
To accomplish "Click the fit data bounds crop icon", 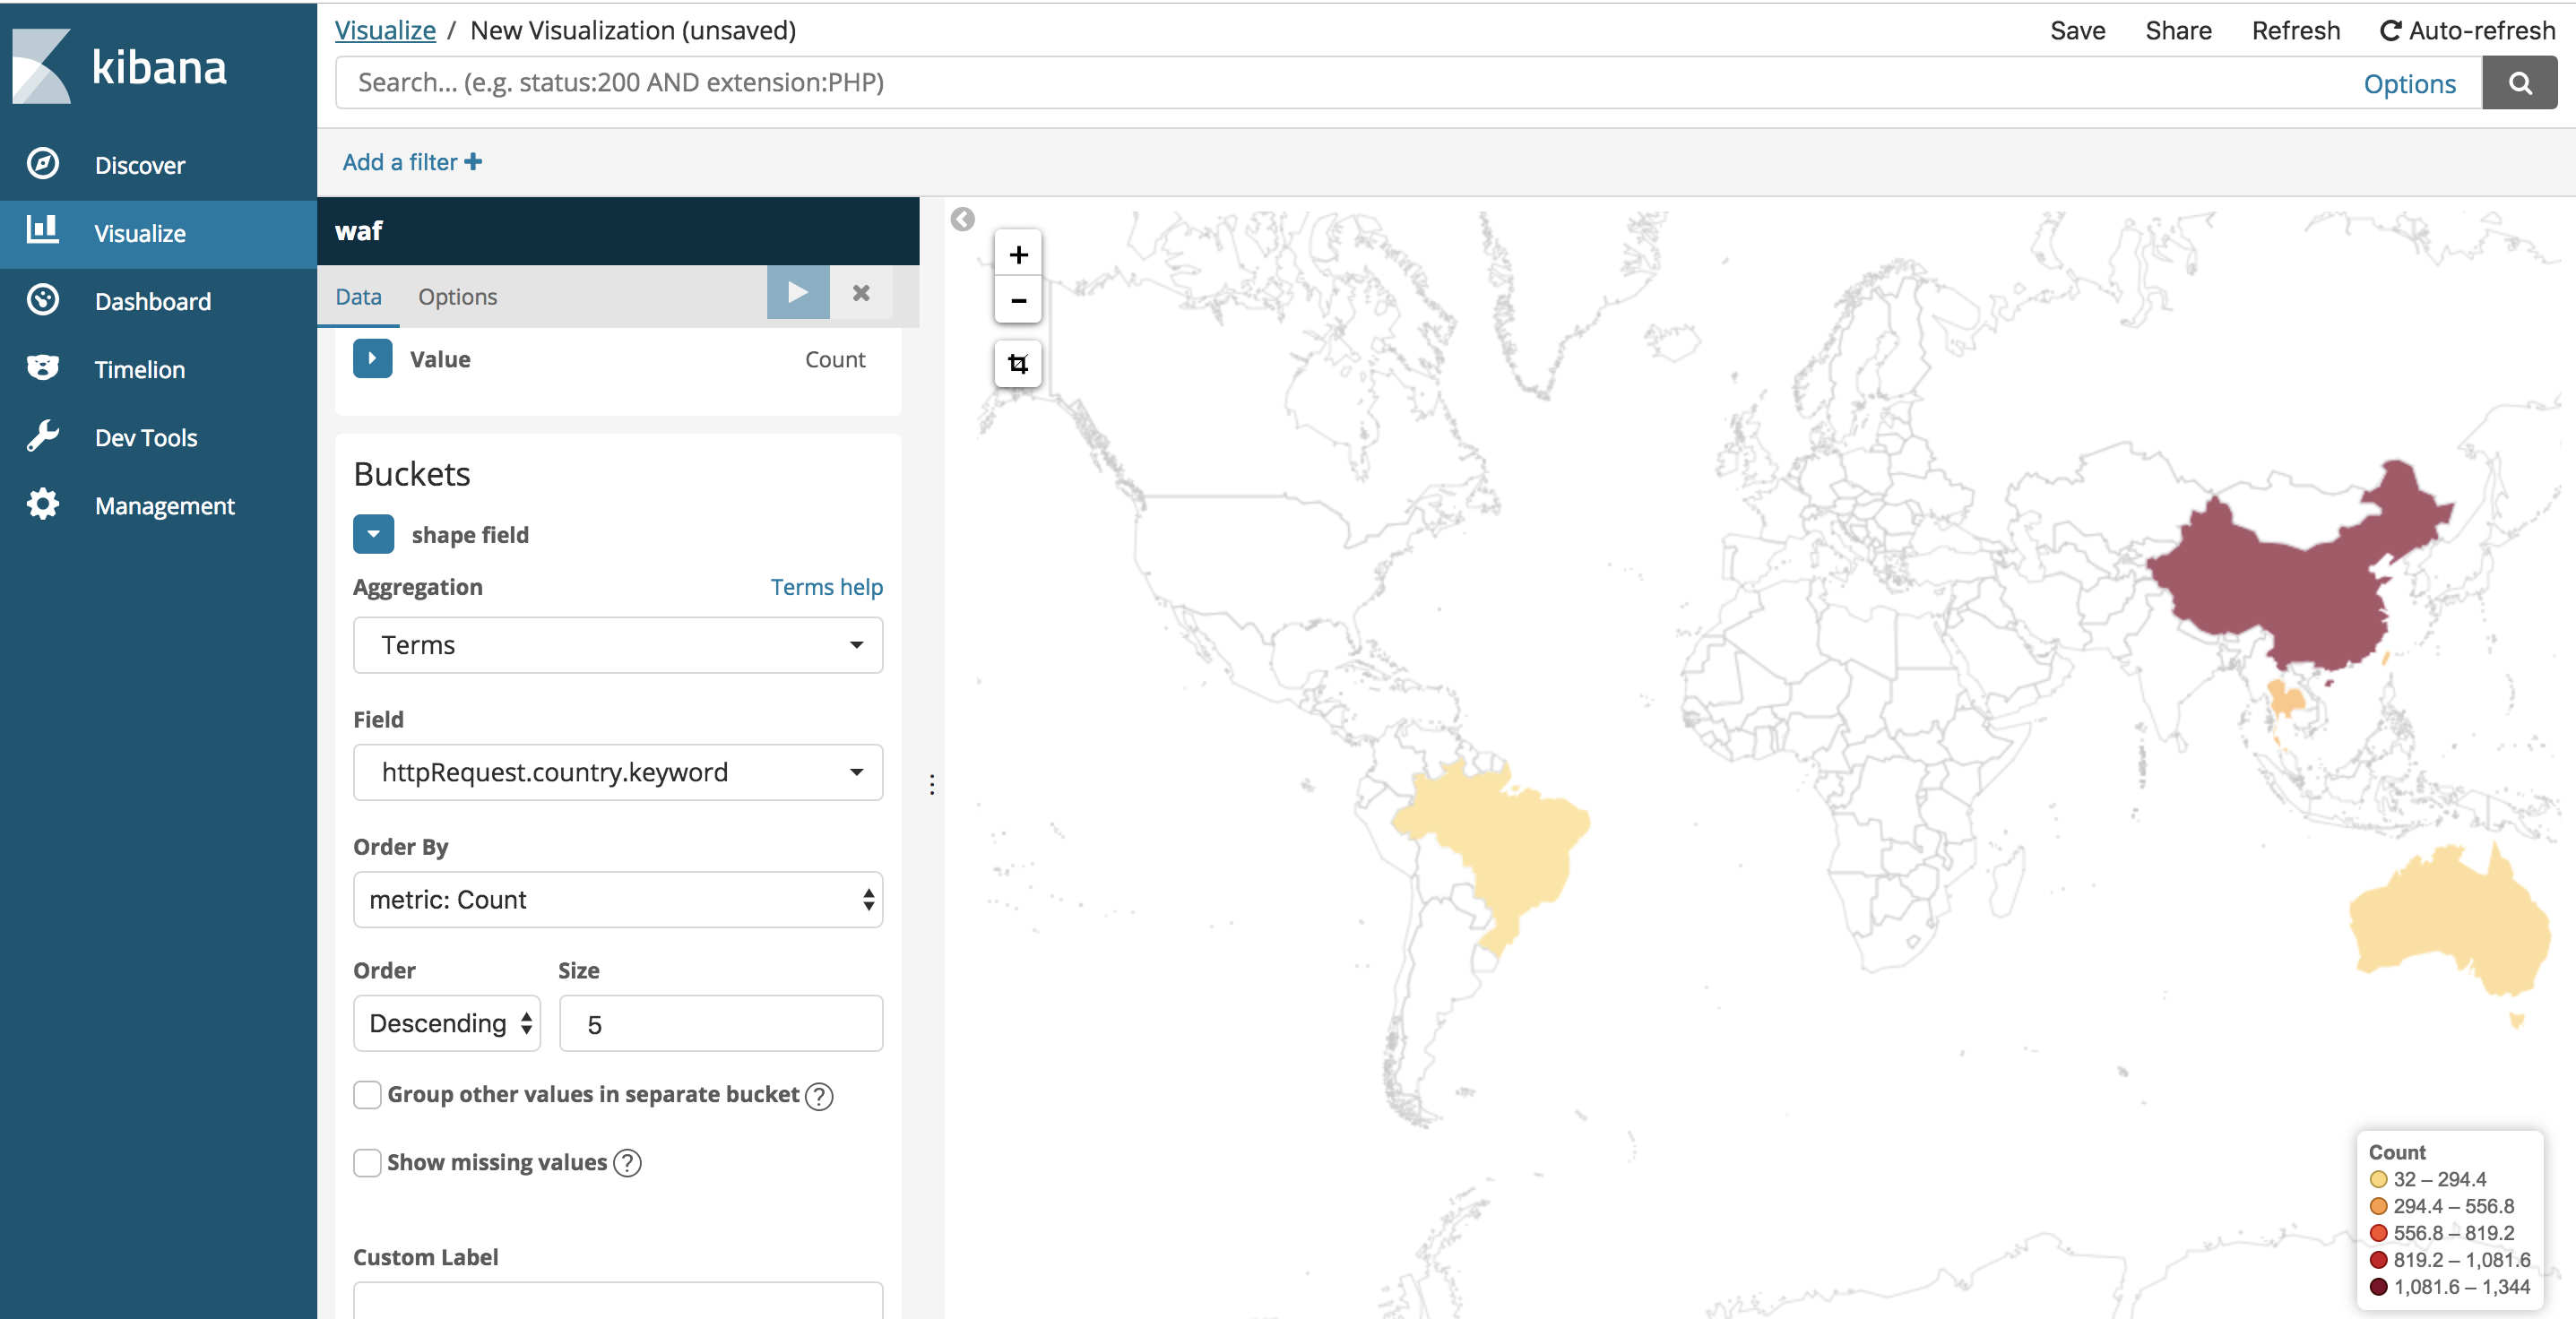I will pos(1018,363).
